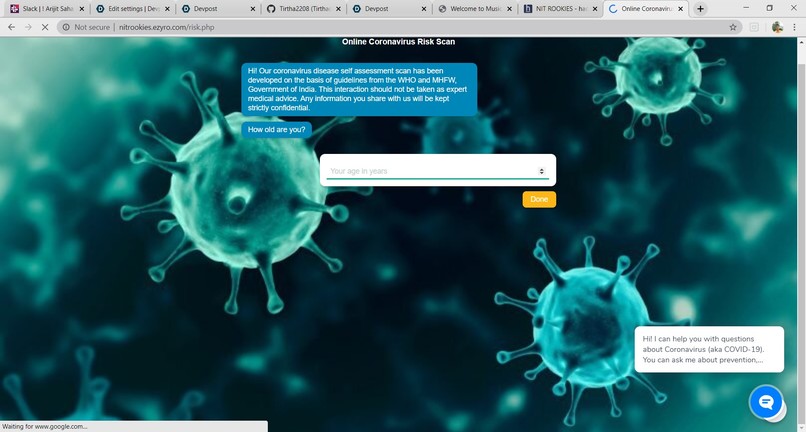Open the COVID-19 chatbot greeting message

tap(709, 349)
